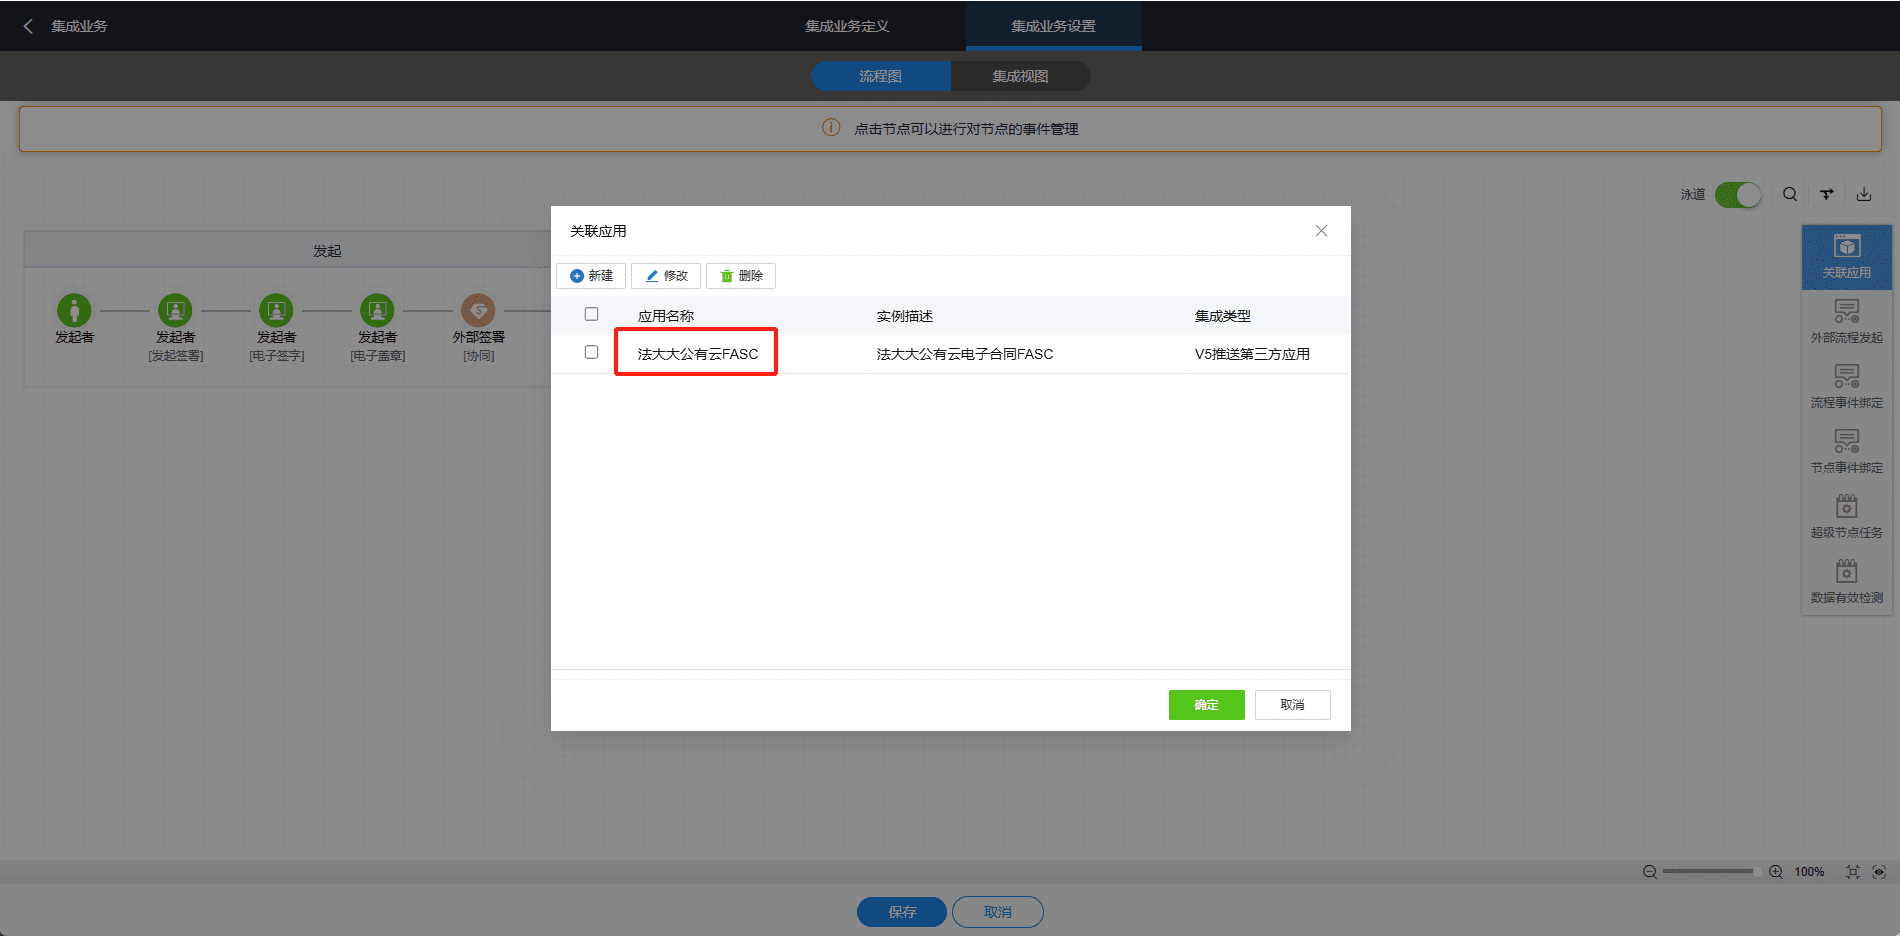Screen dimensions: 1900x936
Task: Switch to the 集成业务定义 tab
Action: point(847,26)
